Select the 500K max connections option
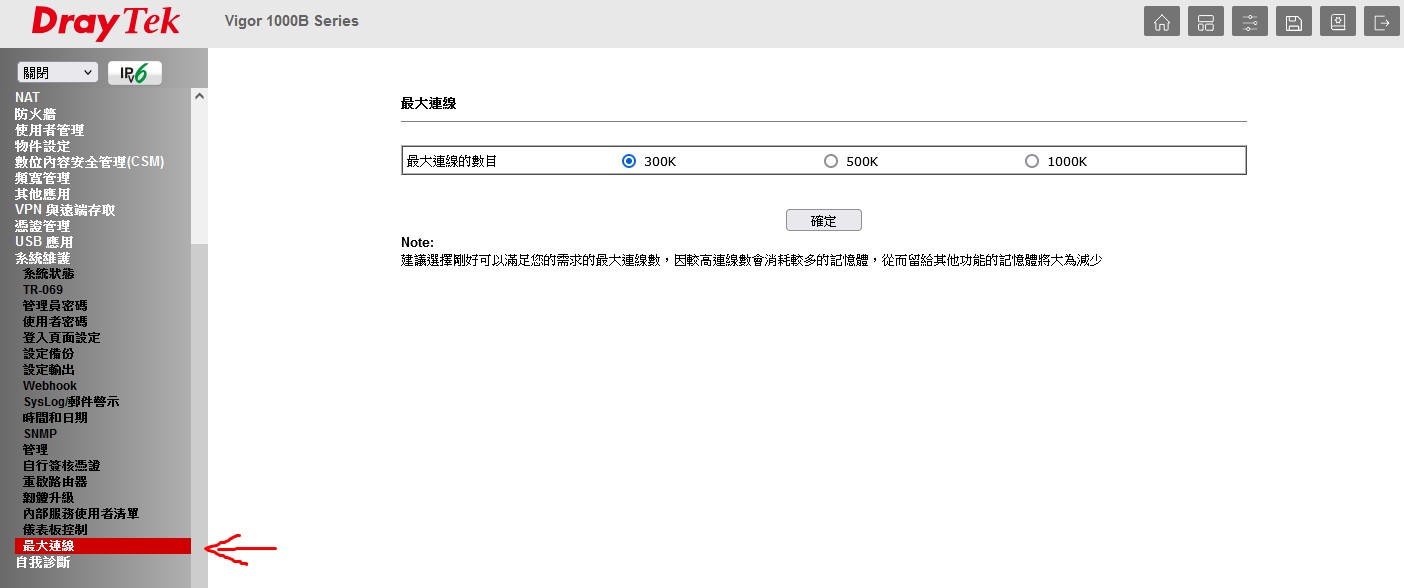Viewport: 1404px width, 588px height. 831,161
